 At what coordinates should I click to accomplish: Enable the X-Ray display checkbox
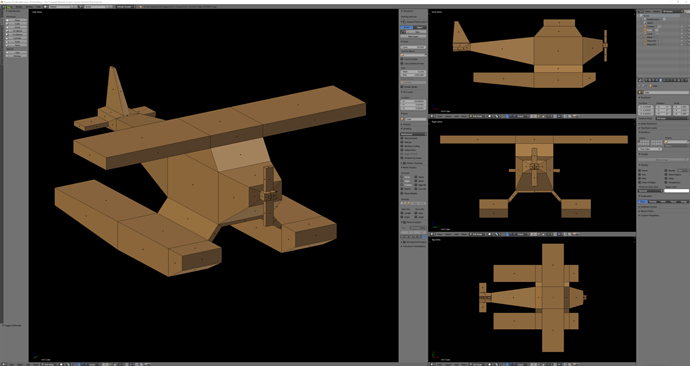point(666,179)
